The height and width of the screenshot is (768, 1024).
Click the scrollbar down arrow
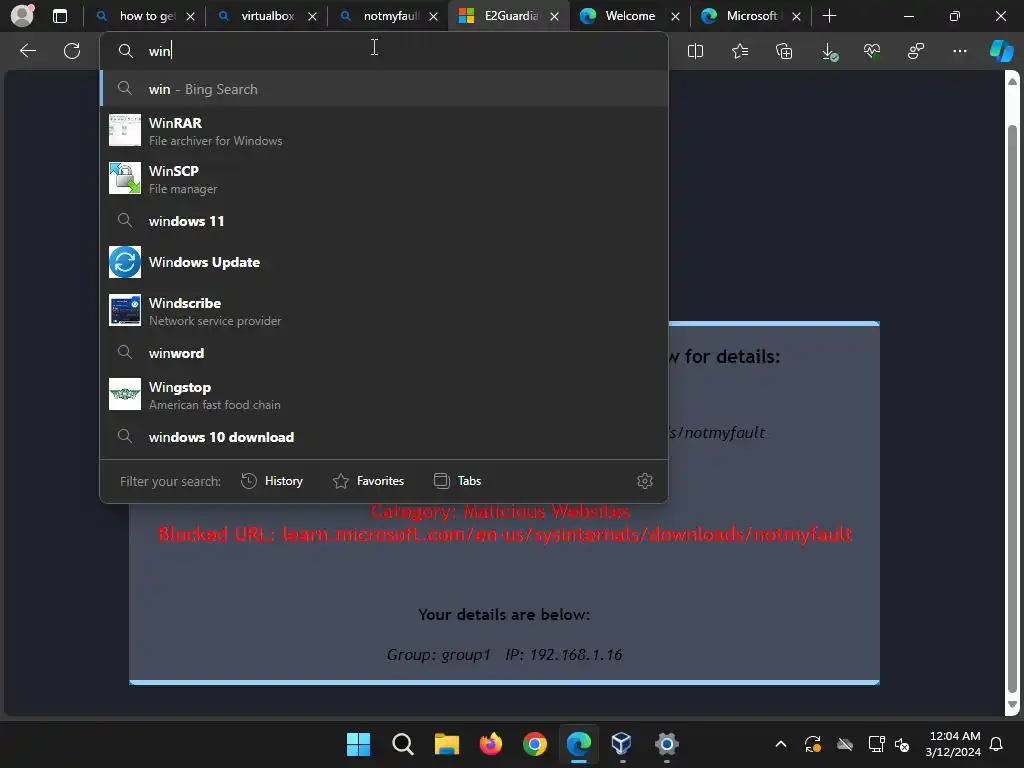coord(1012,705)
